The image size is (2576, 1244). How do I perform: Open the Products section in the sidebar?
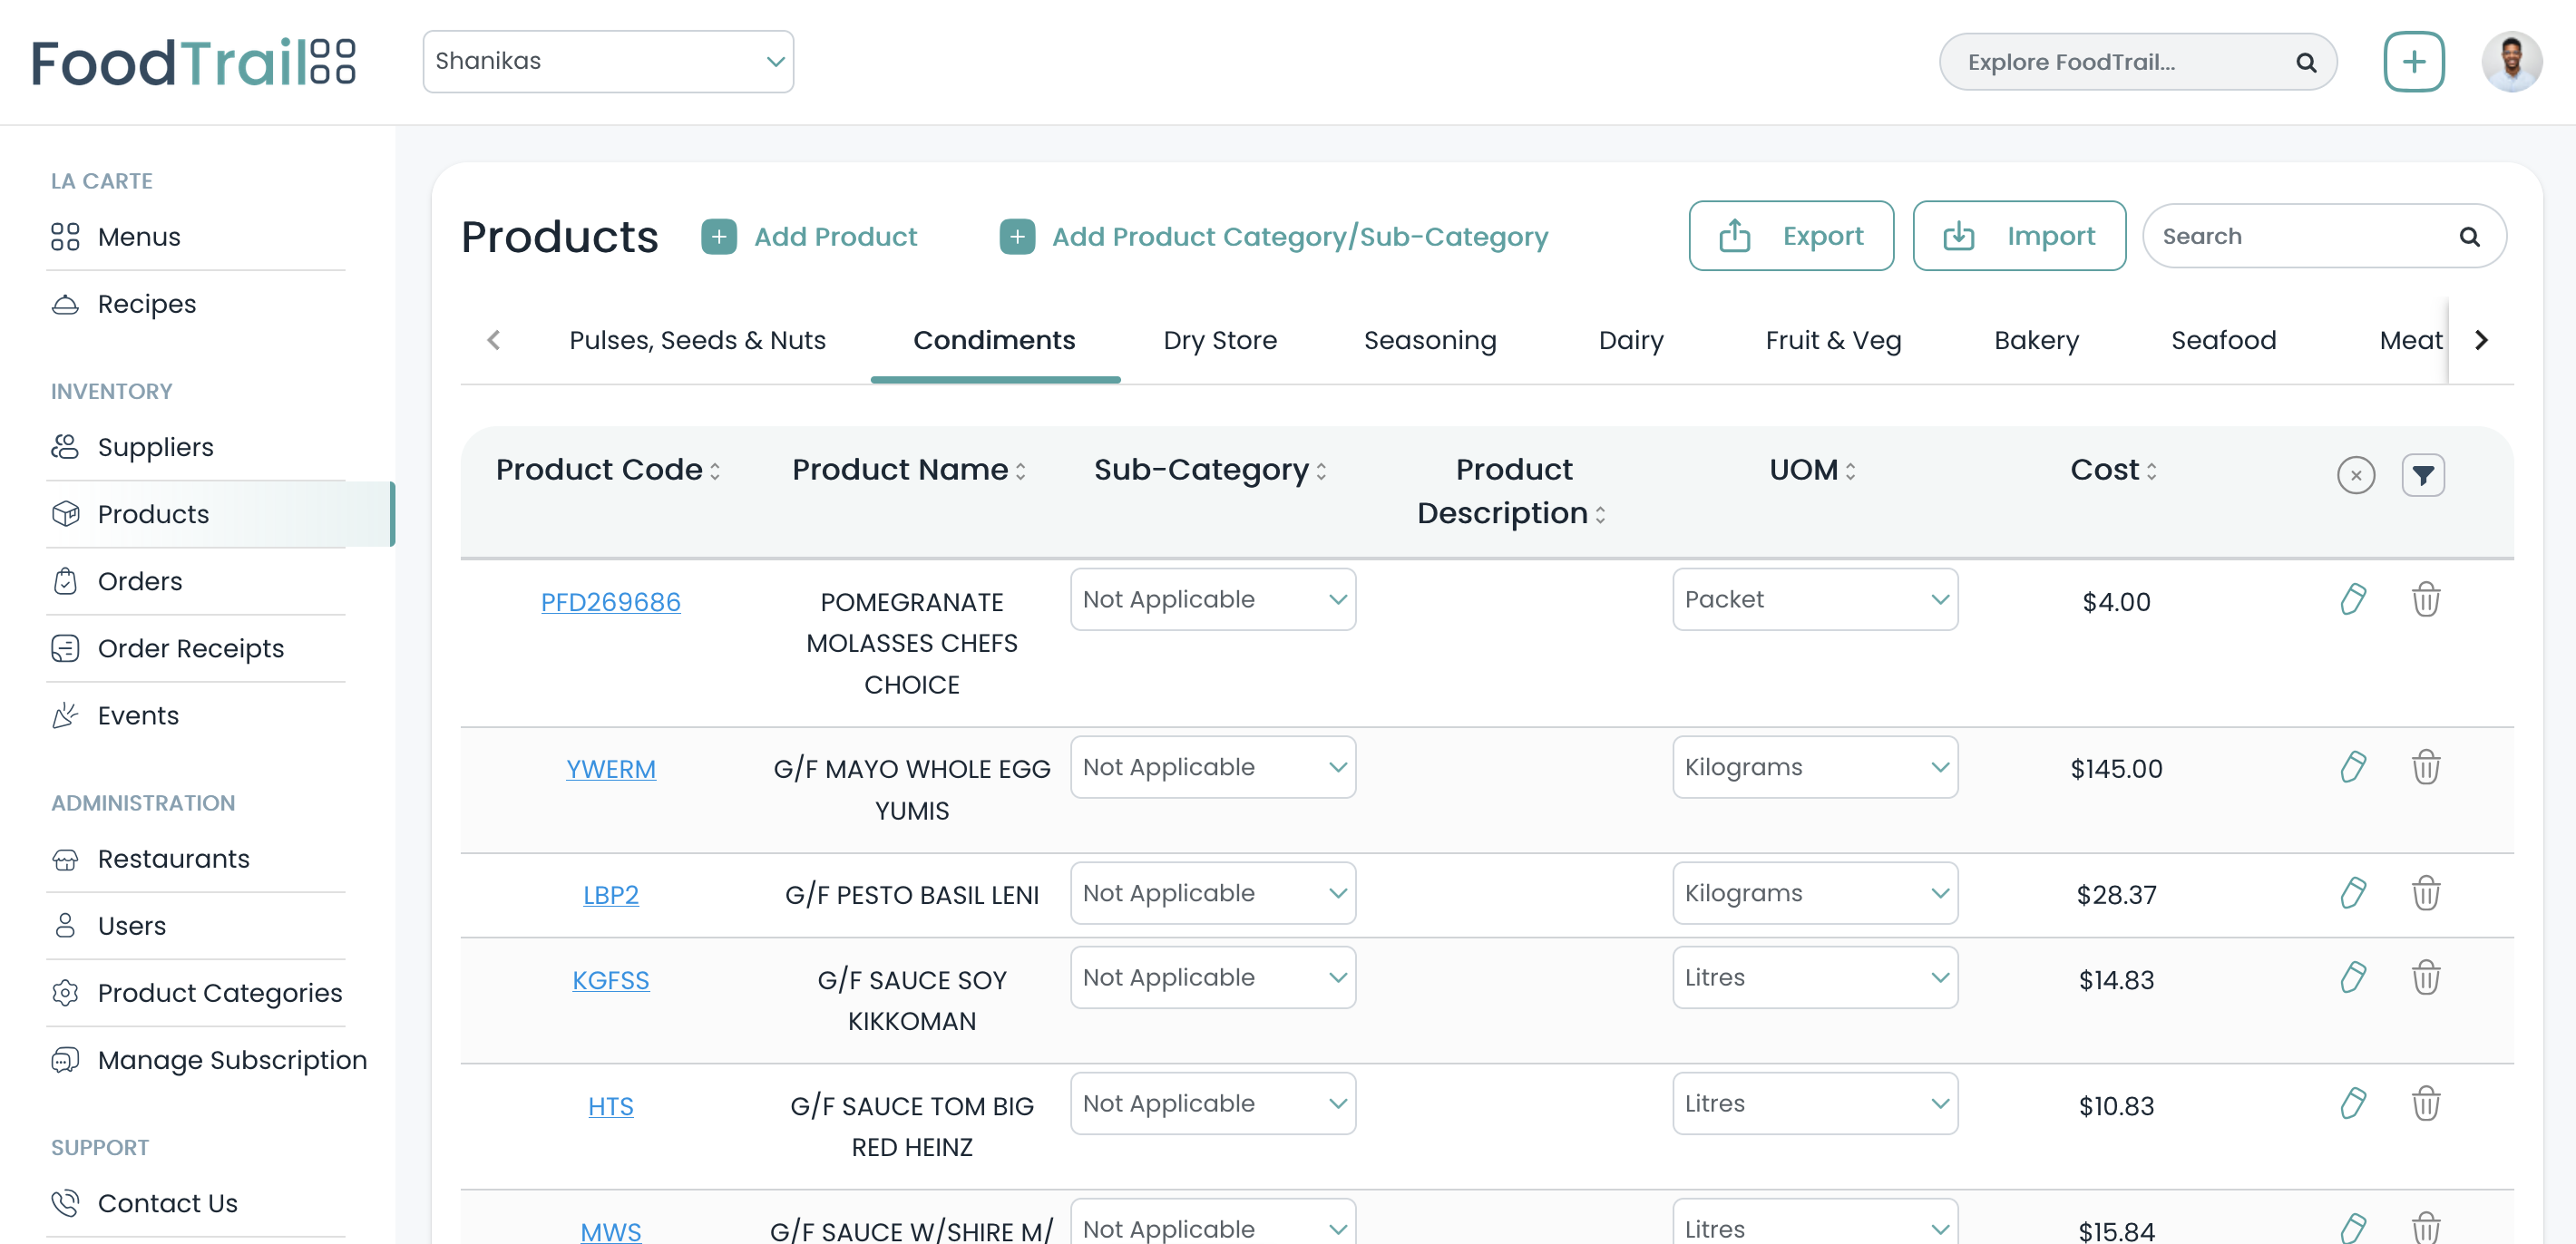pyautogui.click(x=152, y=513)
